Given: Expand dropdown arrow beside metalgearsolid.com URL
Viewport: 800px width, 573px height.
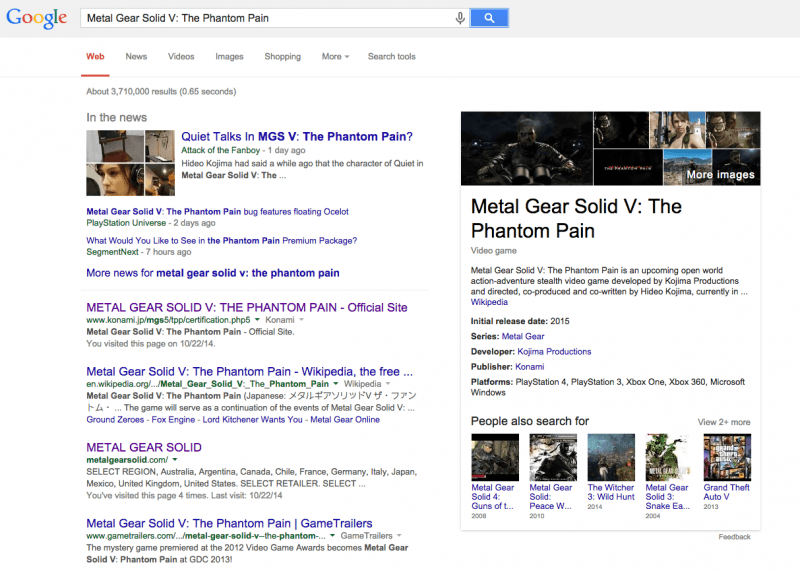Looking at the screenshot, I should [x=175, y=460].
